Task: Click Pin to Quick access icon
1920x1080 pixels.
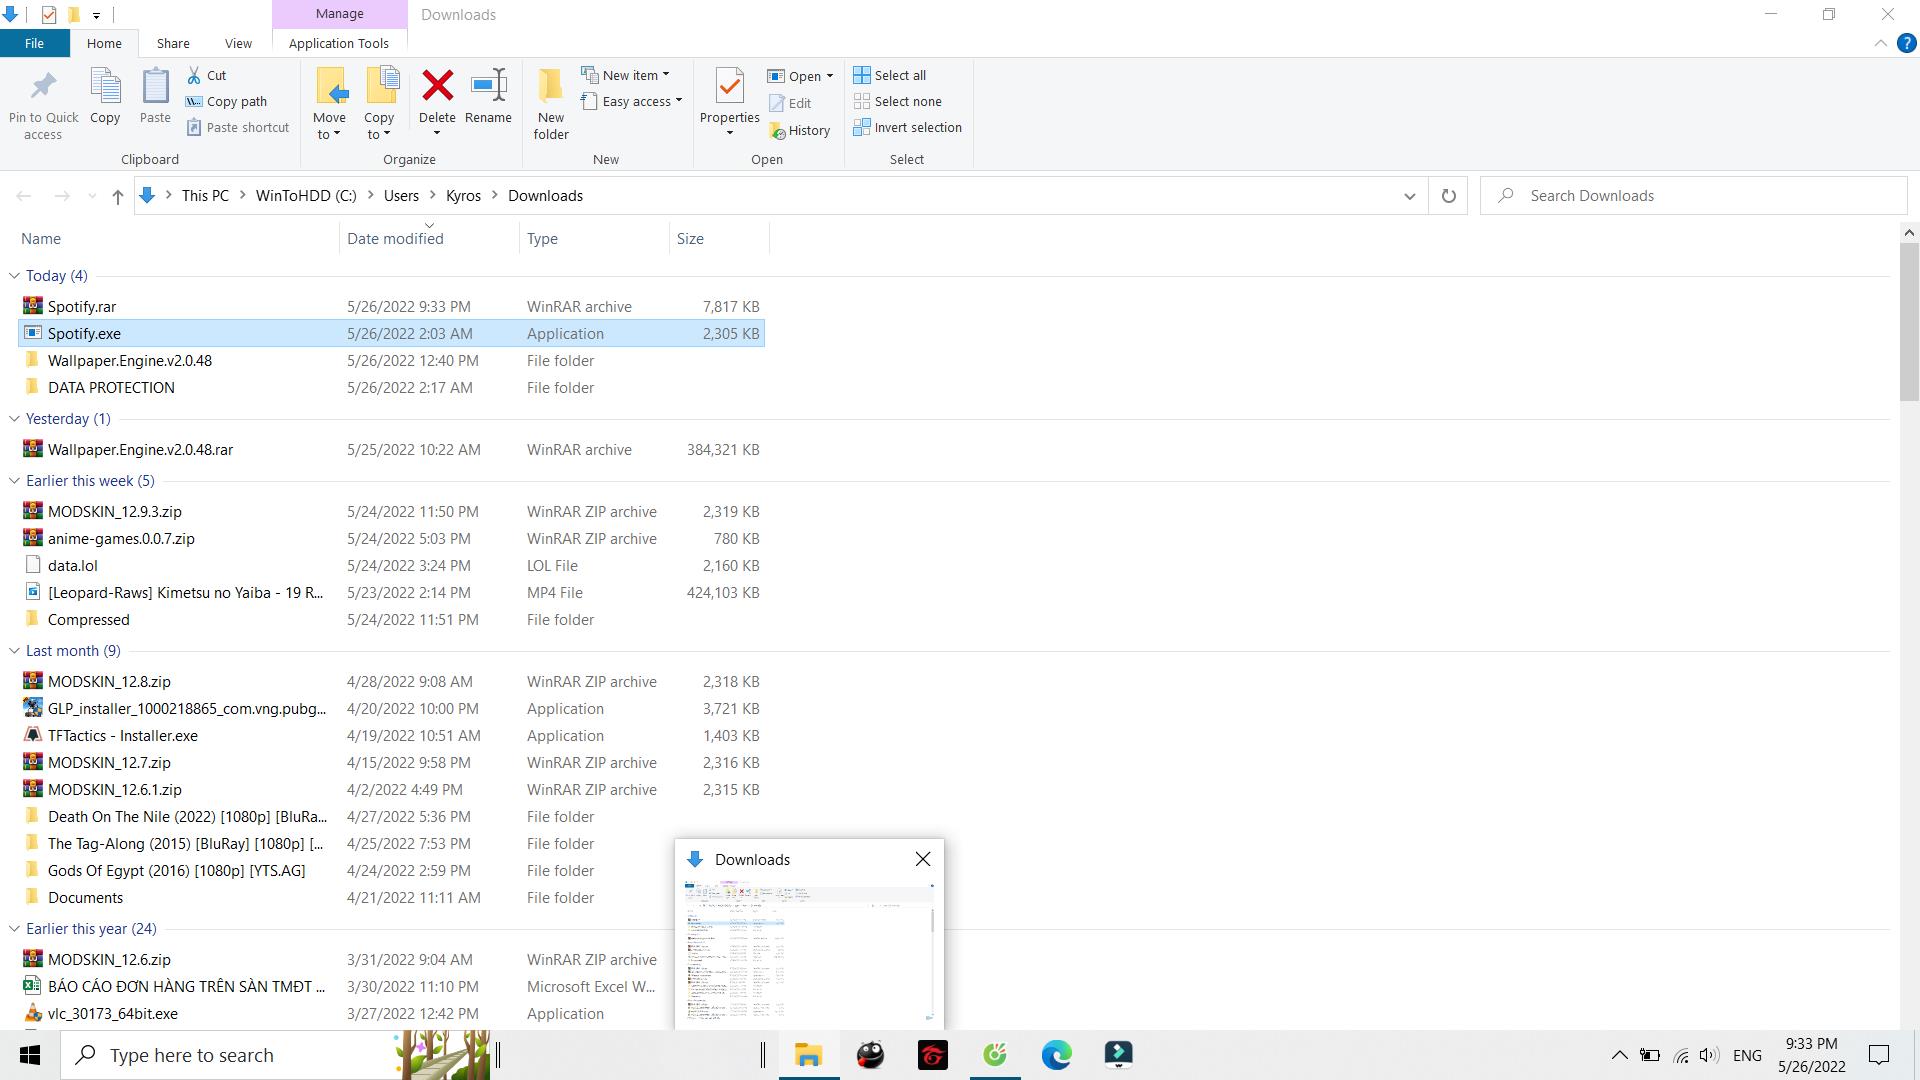Action: click(x=43, y=87)
